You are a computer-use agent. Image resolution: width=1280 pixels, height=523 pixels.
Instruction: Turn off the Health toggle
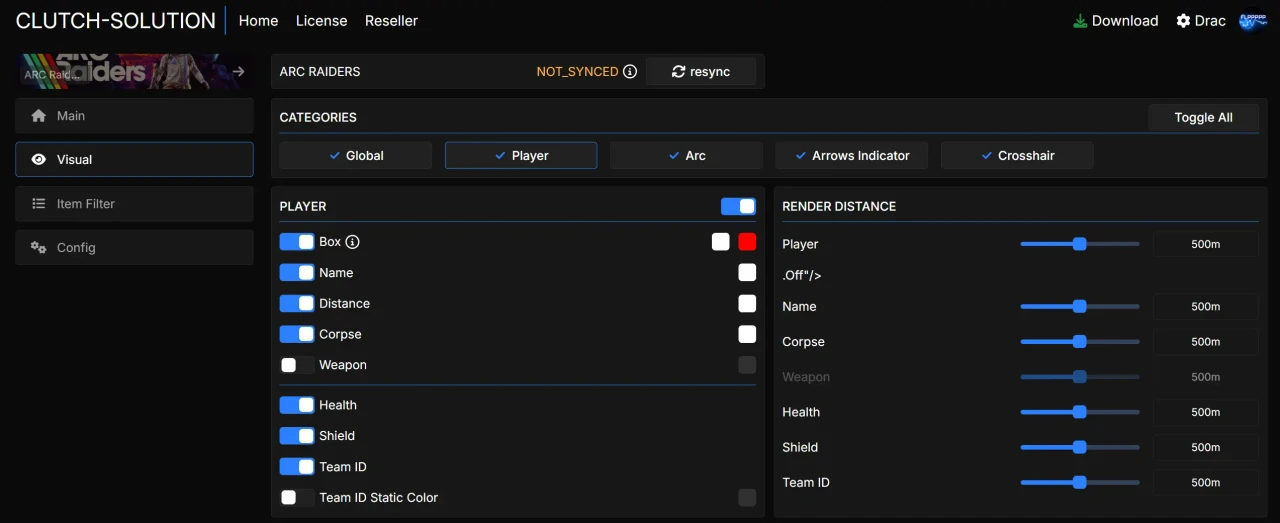pyautogui.click(x=297, y=405)
